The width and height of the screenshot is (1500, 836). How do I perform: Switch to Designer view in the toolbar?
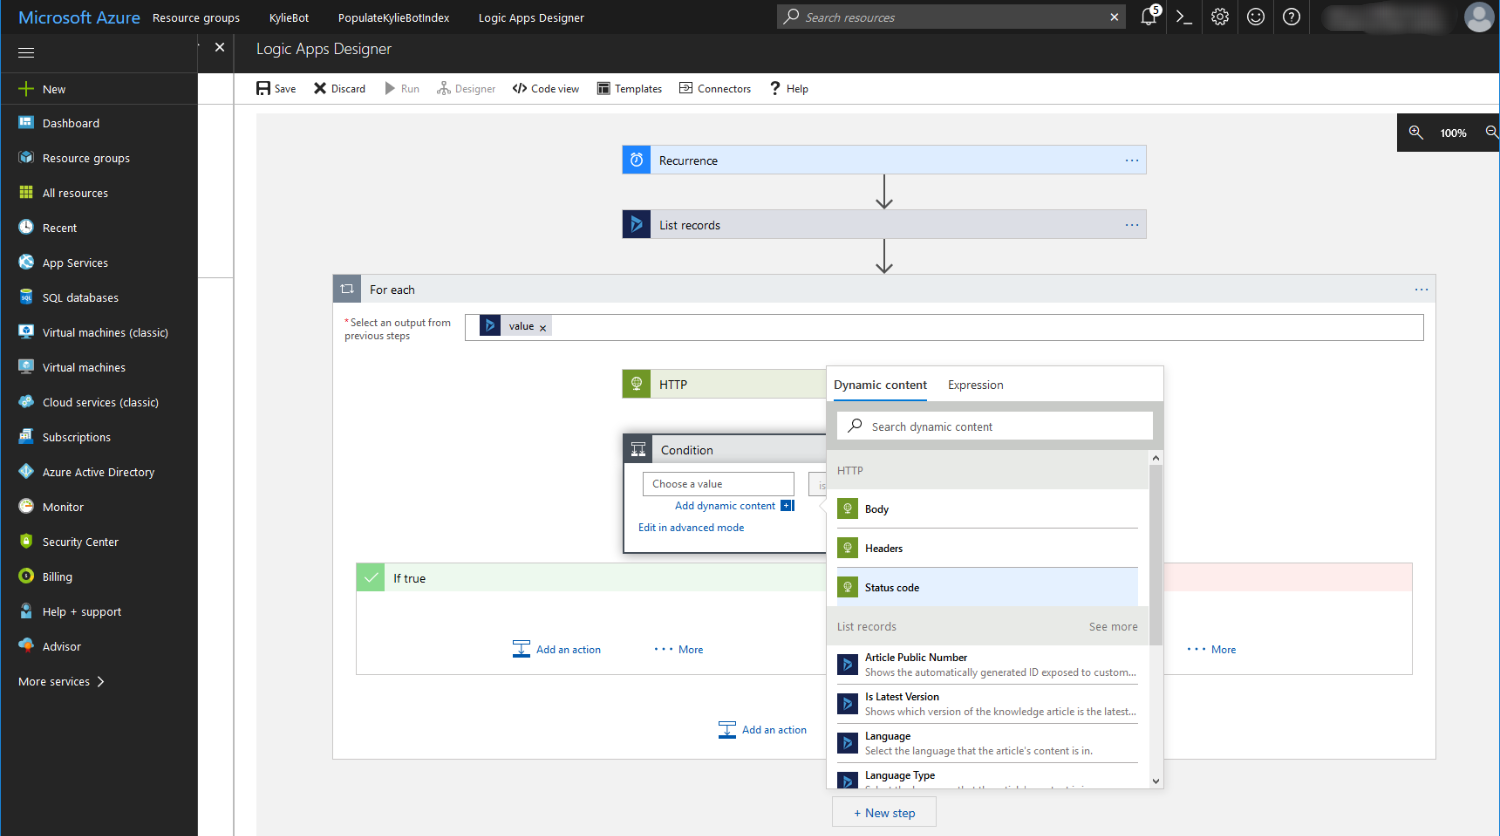pyautogui.click(x=466, y=89)
